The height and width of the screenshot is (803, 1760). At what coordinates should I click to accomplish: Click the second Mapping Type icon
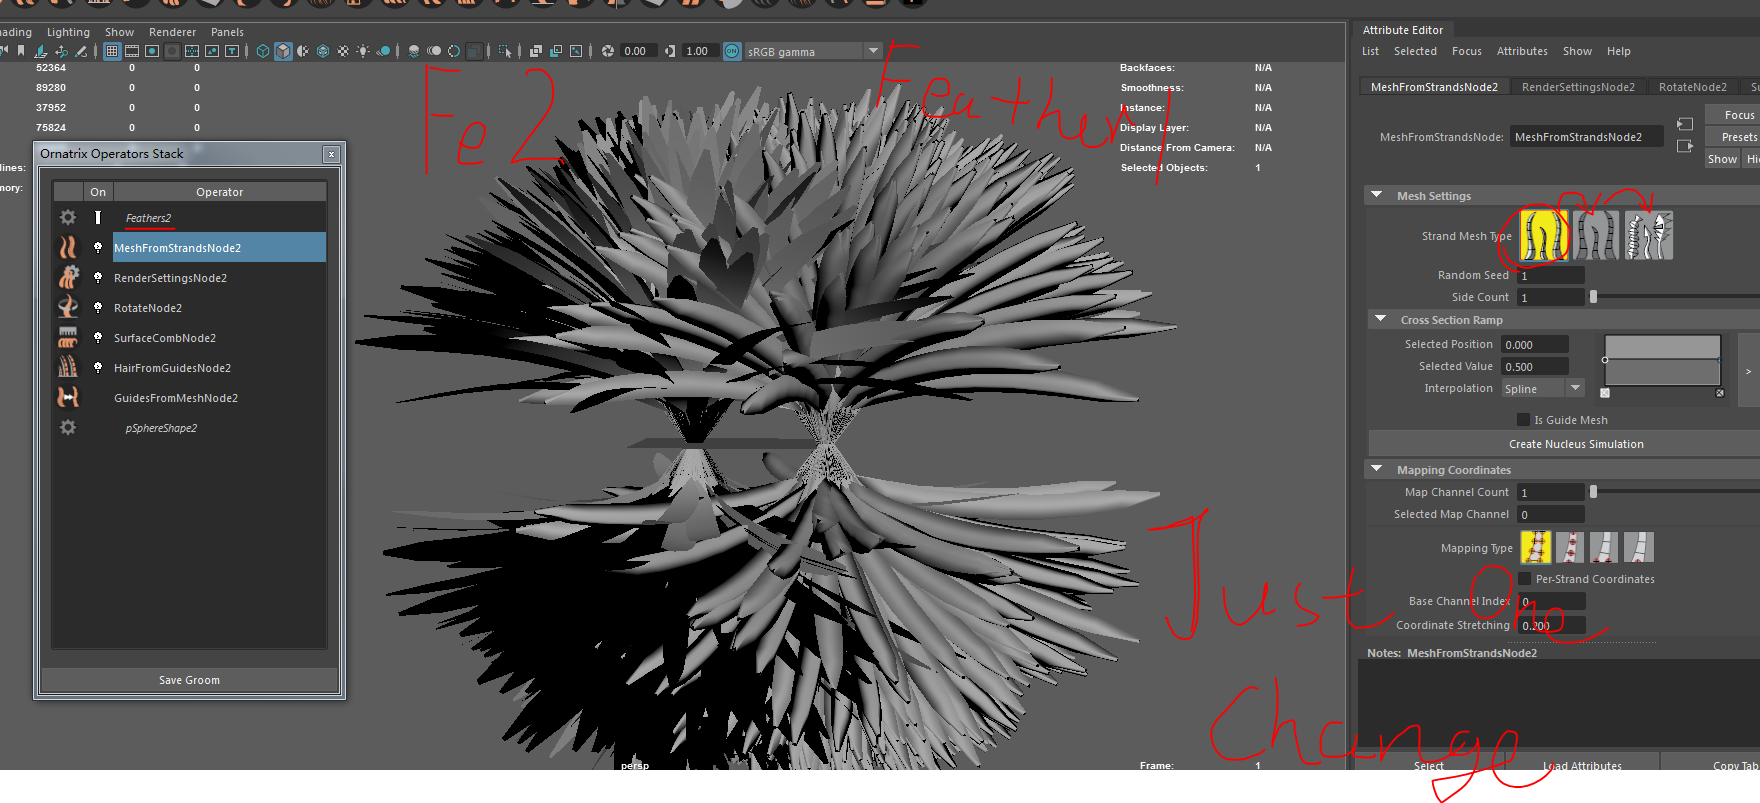click(1570, 548)
